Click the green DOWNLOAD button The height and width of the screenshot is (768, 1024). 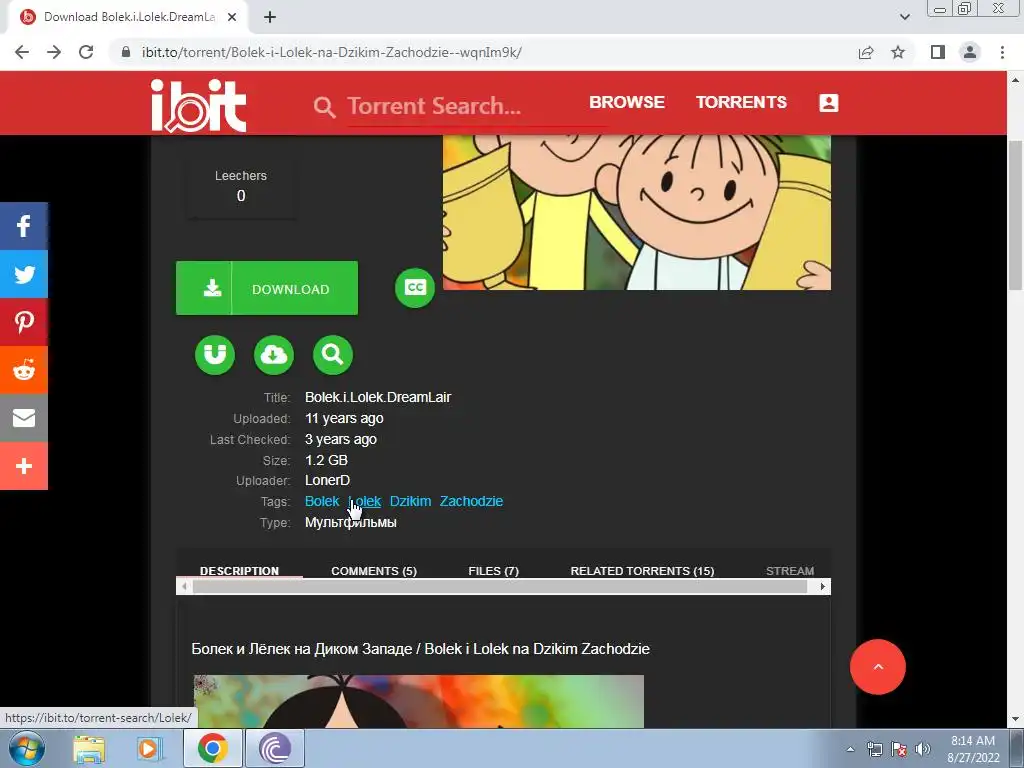click(266, 288)
